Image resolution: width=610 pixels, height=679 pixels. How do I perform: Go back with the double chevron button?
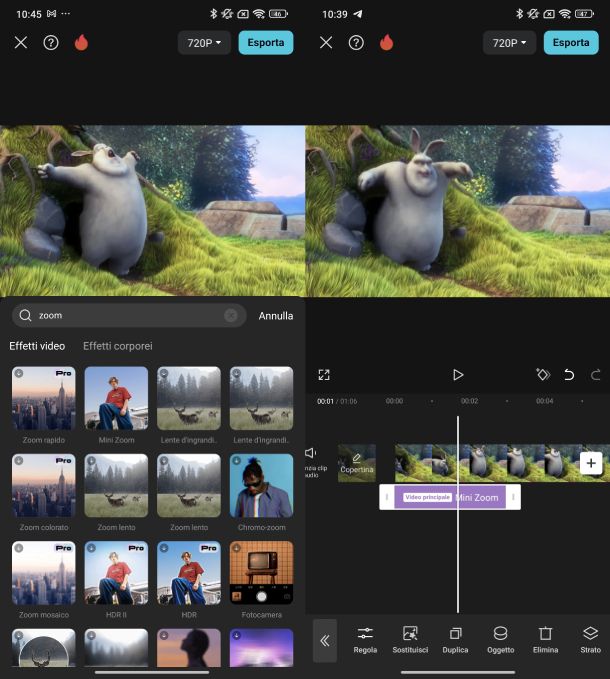click(x=325, y=640)
